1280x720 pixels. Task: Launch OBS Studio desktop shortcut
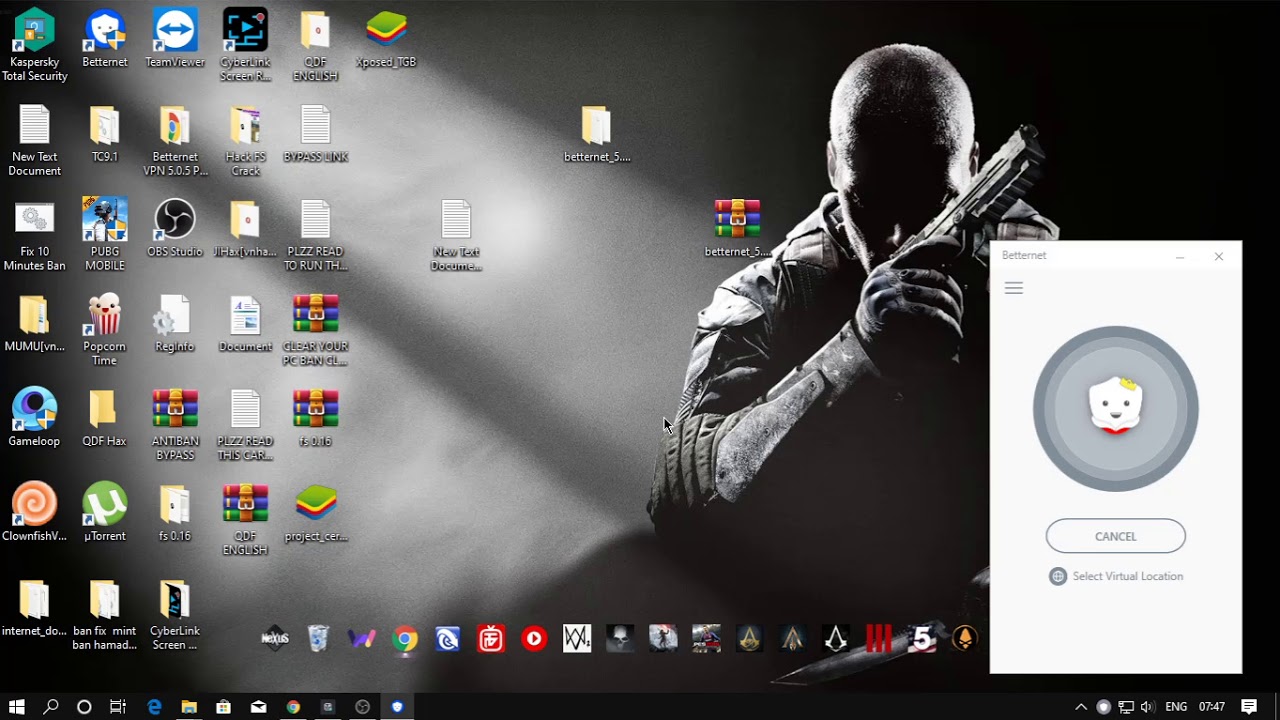[175, 229]
